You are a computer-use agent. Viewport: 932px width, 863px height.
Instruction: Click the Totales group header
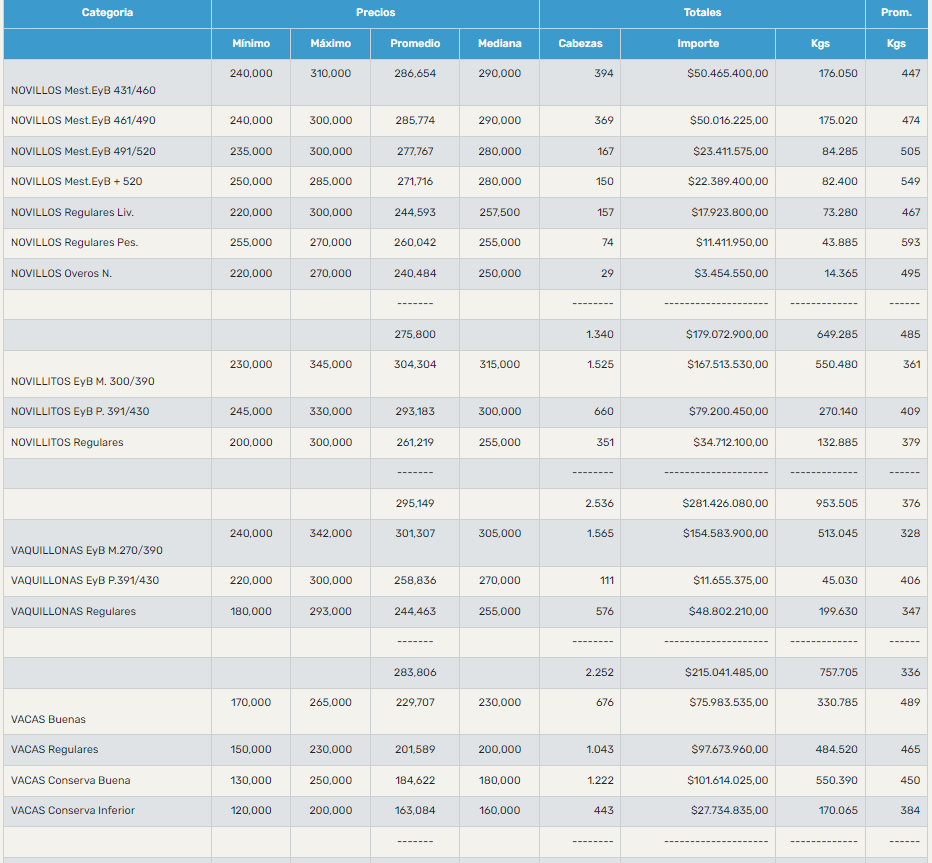(x=702, y=13)
